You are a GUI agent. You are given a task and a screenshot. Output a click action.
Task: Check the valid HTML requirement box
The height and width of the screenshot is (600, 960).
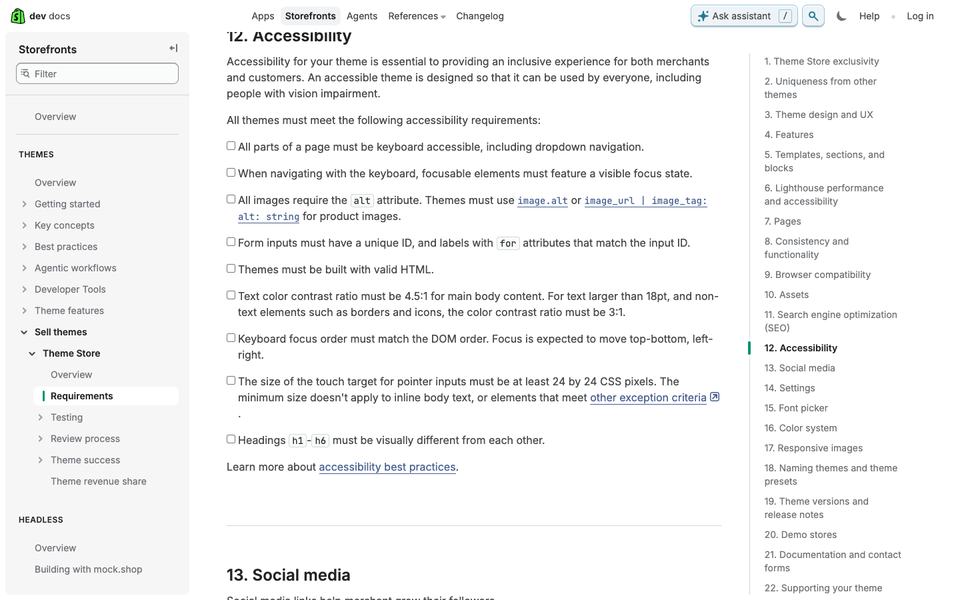[x=231, y=268]
